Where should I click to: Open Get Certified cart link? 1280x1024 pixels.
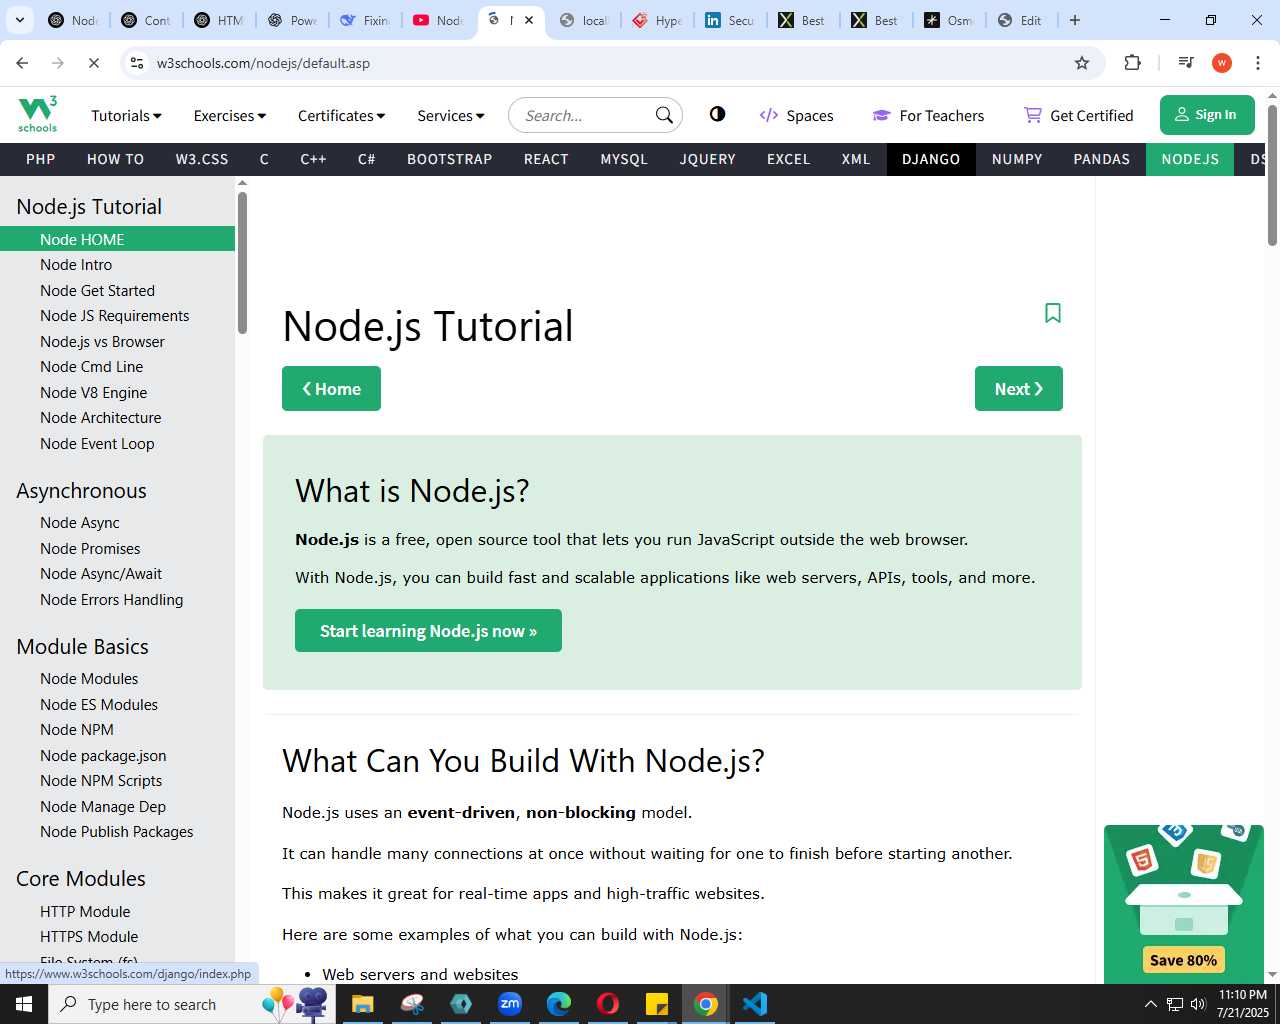click(1078, 115)
